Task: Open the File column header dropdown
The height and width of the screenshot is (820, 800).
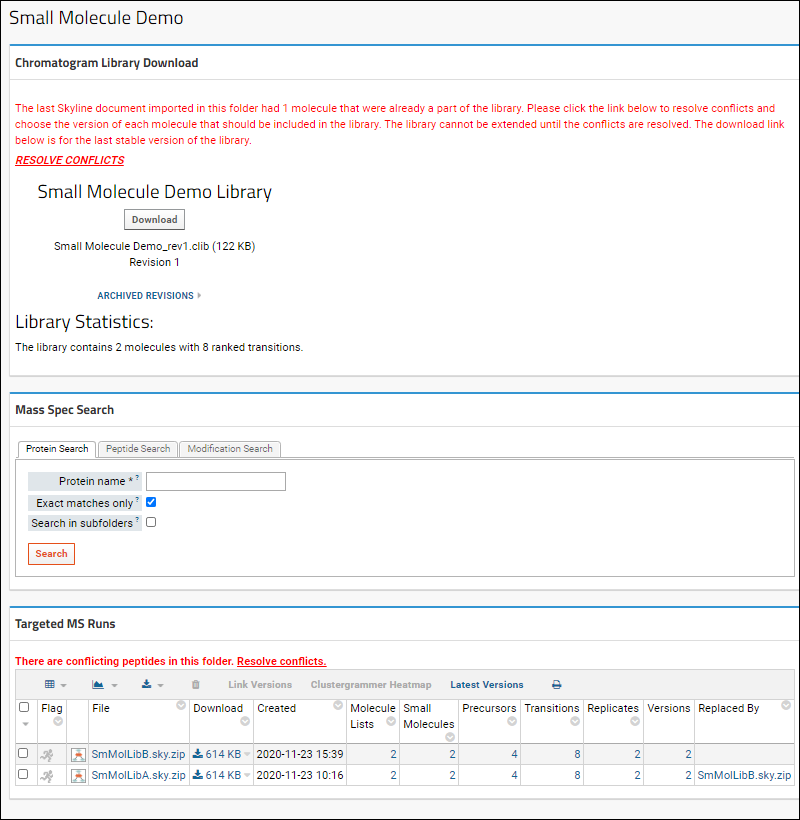Action: (x=181, y=705)
